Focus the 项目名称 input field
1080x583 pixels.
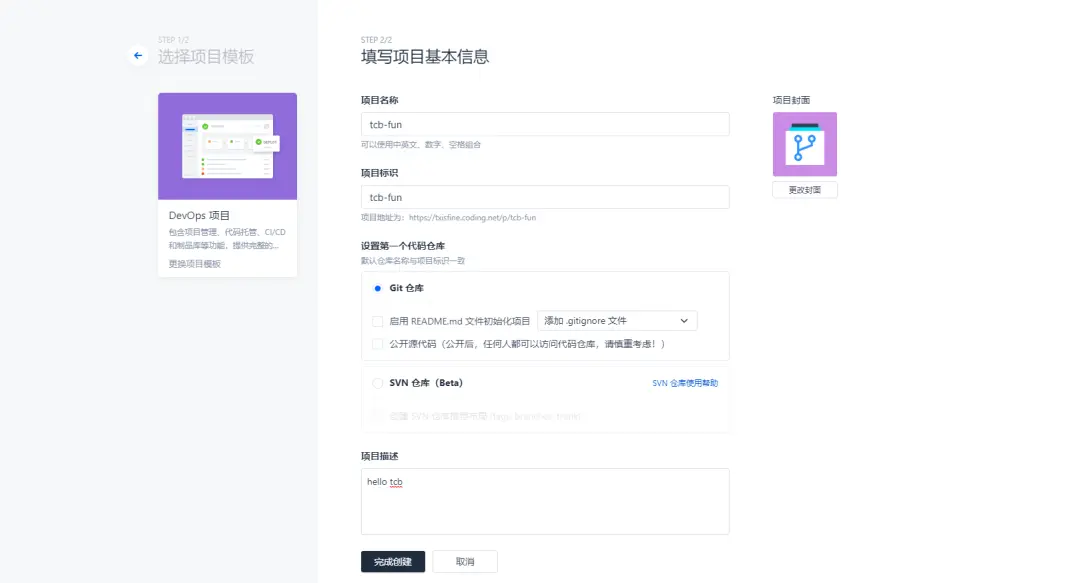[x=545, y=124]
